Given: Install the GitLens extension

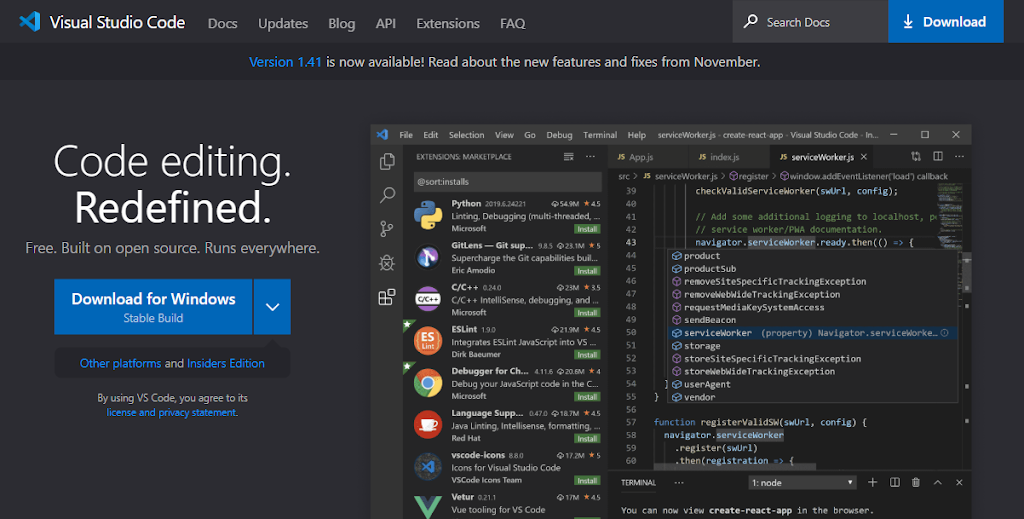Looking at the screenshot, I should tap(587, 271).
